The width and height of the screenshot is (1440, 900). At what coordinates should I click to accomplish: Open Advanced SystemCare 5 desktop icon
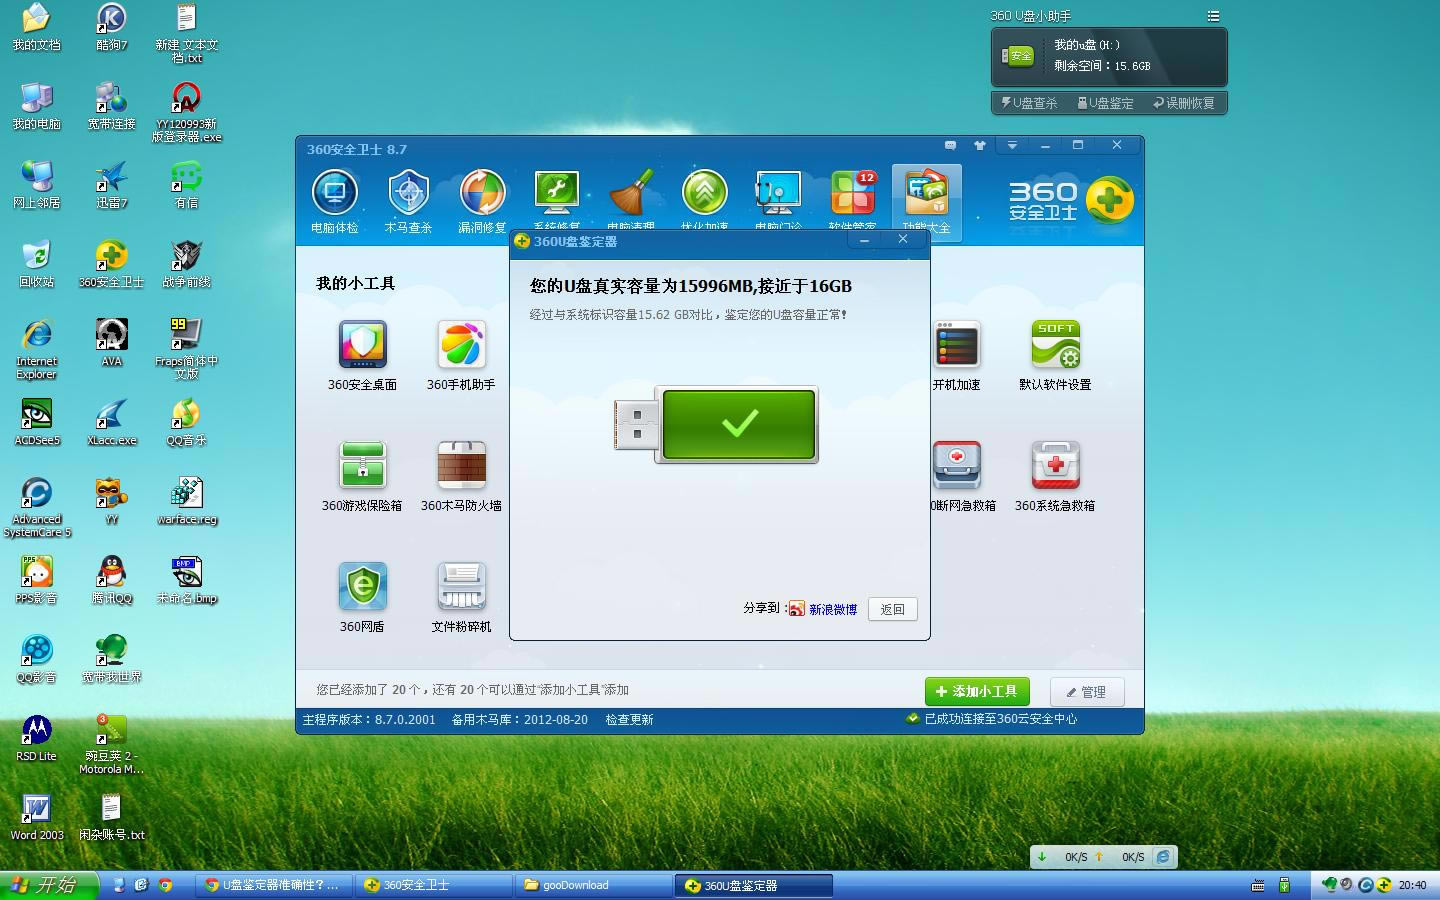click(36, 507)
